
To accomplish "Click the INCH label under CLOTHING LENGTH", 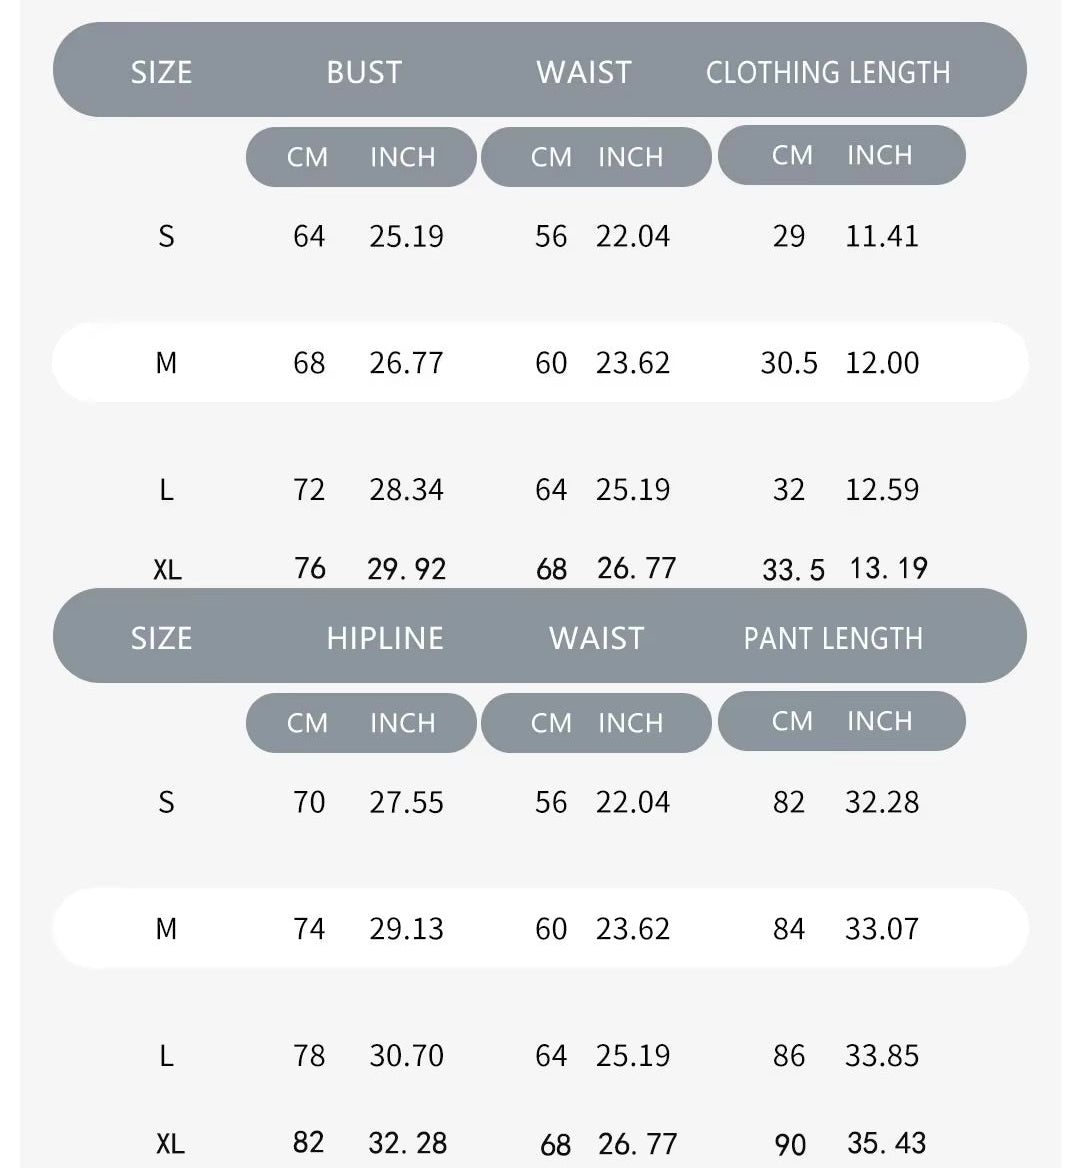I will point(880,155).
